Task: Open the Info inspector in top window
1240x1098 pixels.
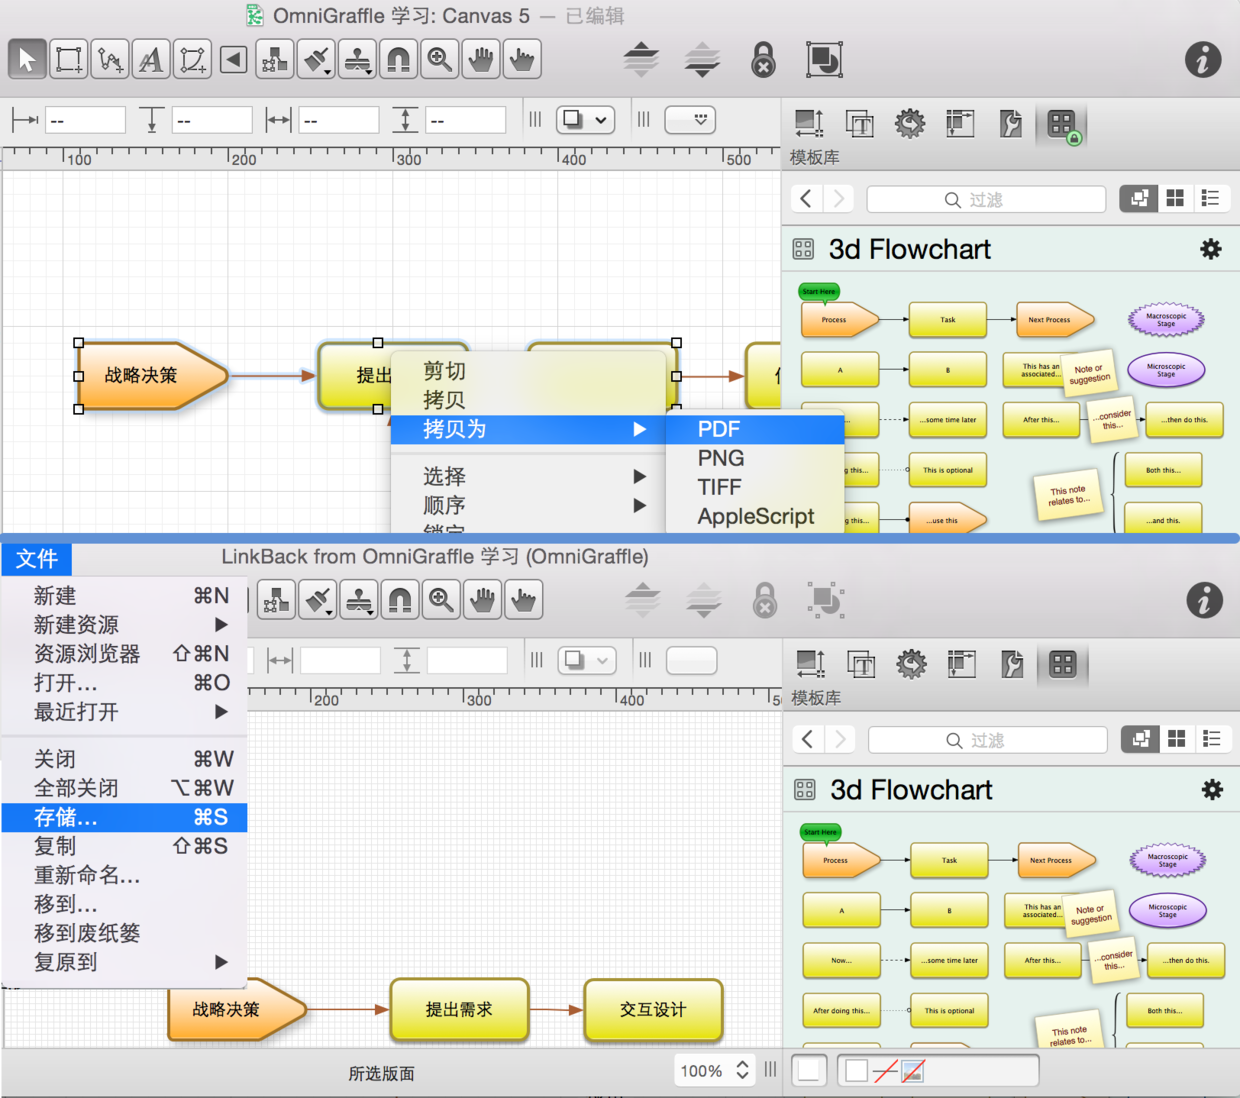Action: [x=1203, y=59]
